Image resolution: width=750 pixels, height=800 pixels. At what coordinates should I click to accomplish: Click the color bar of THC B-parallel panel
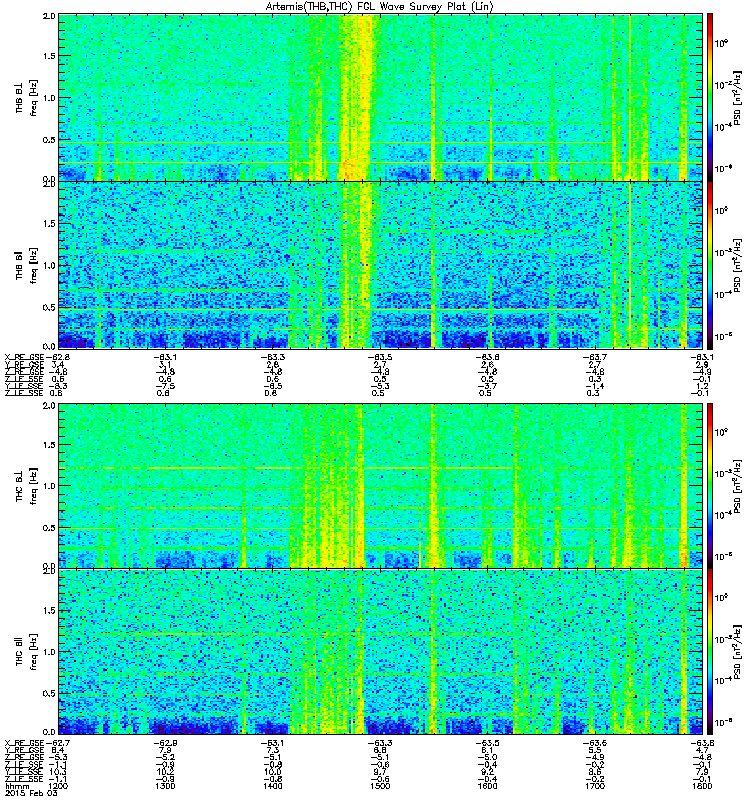tap(710, 652)
